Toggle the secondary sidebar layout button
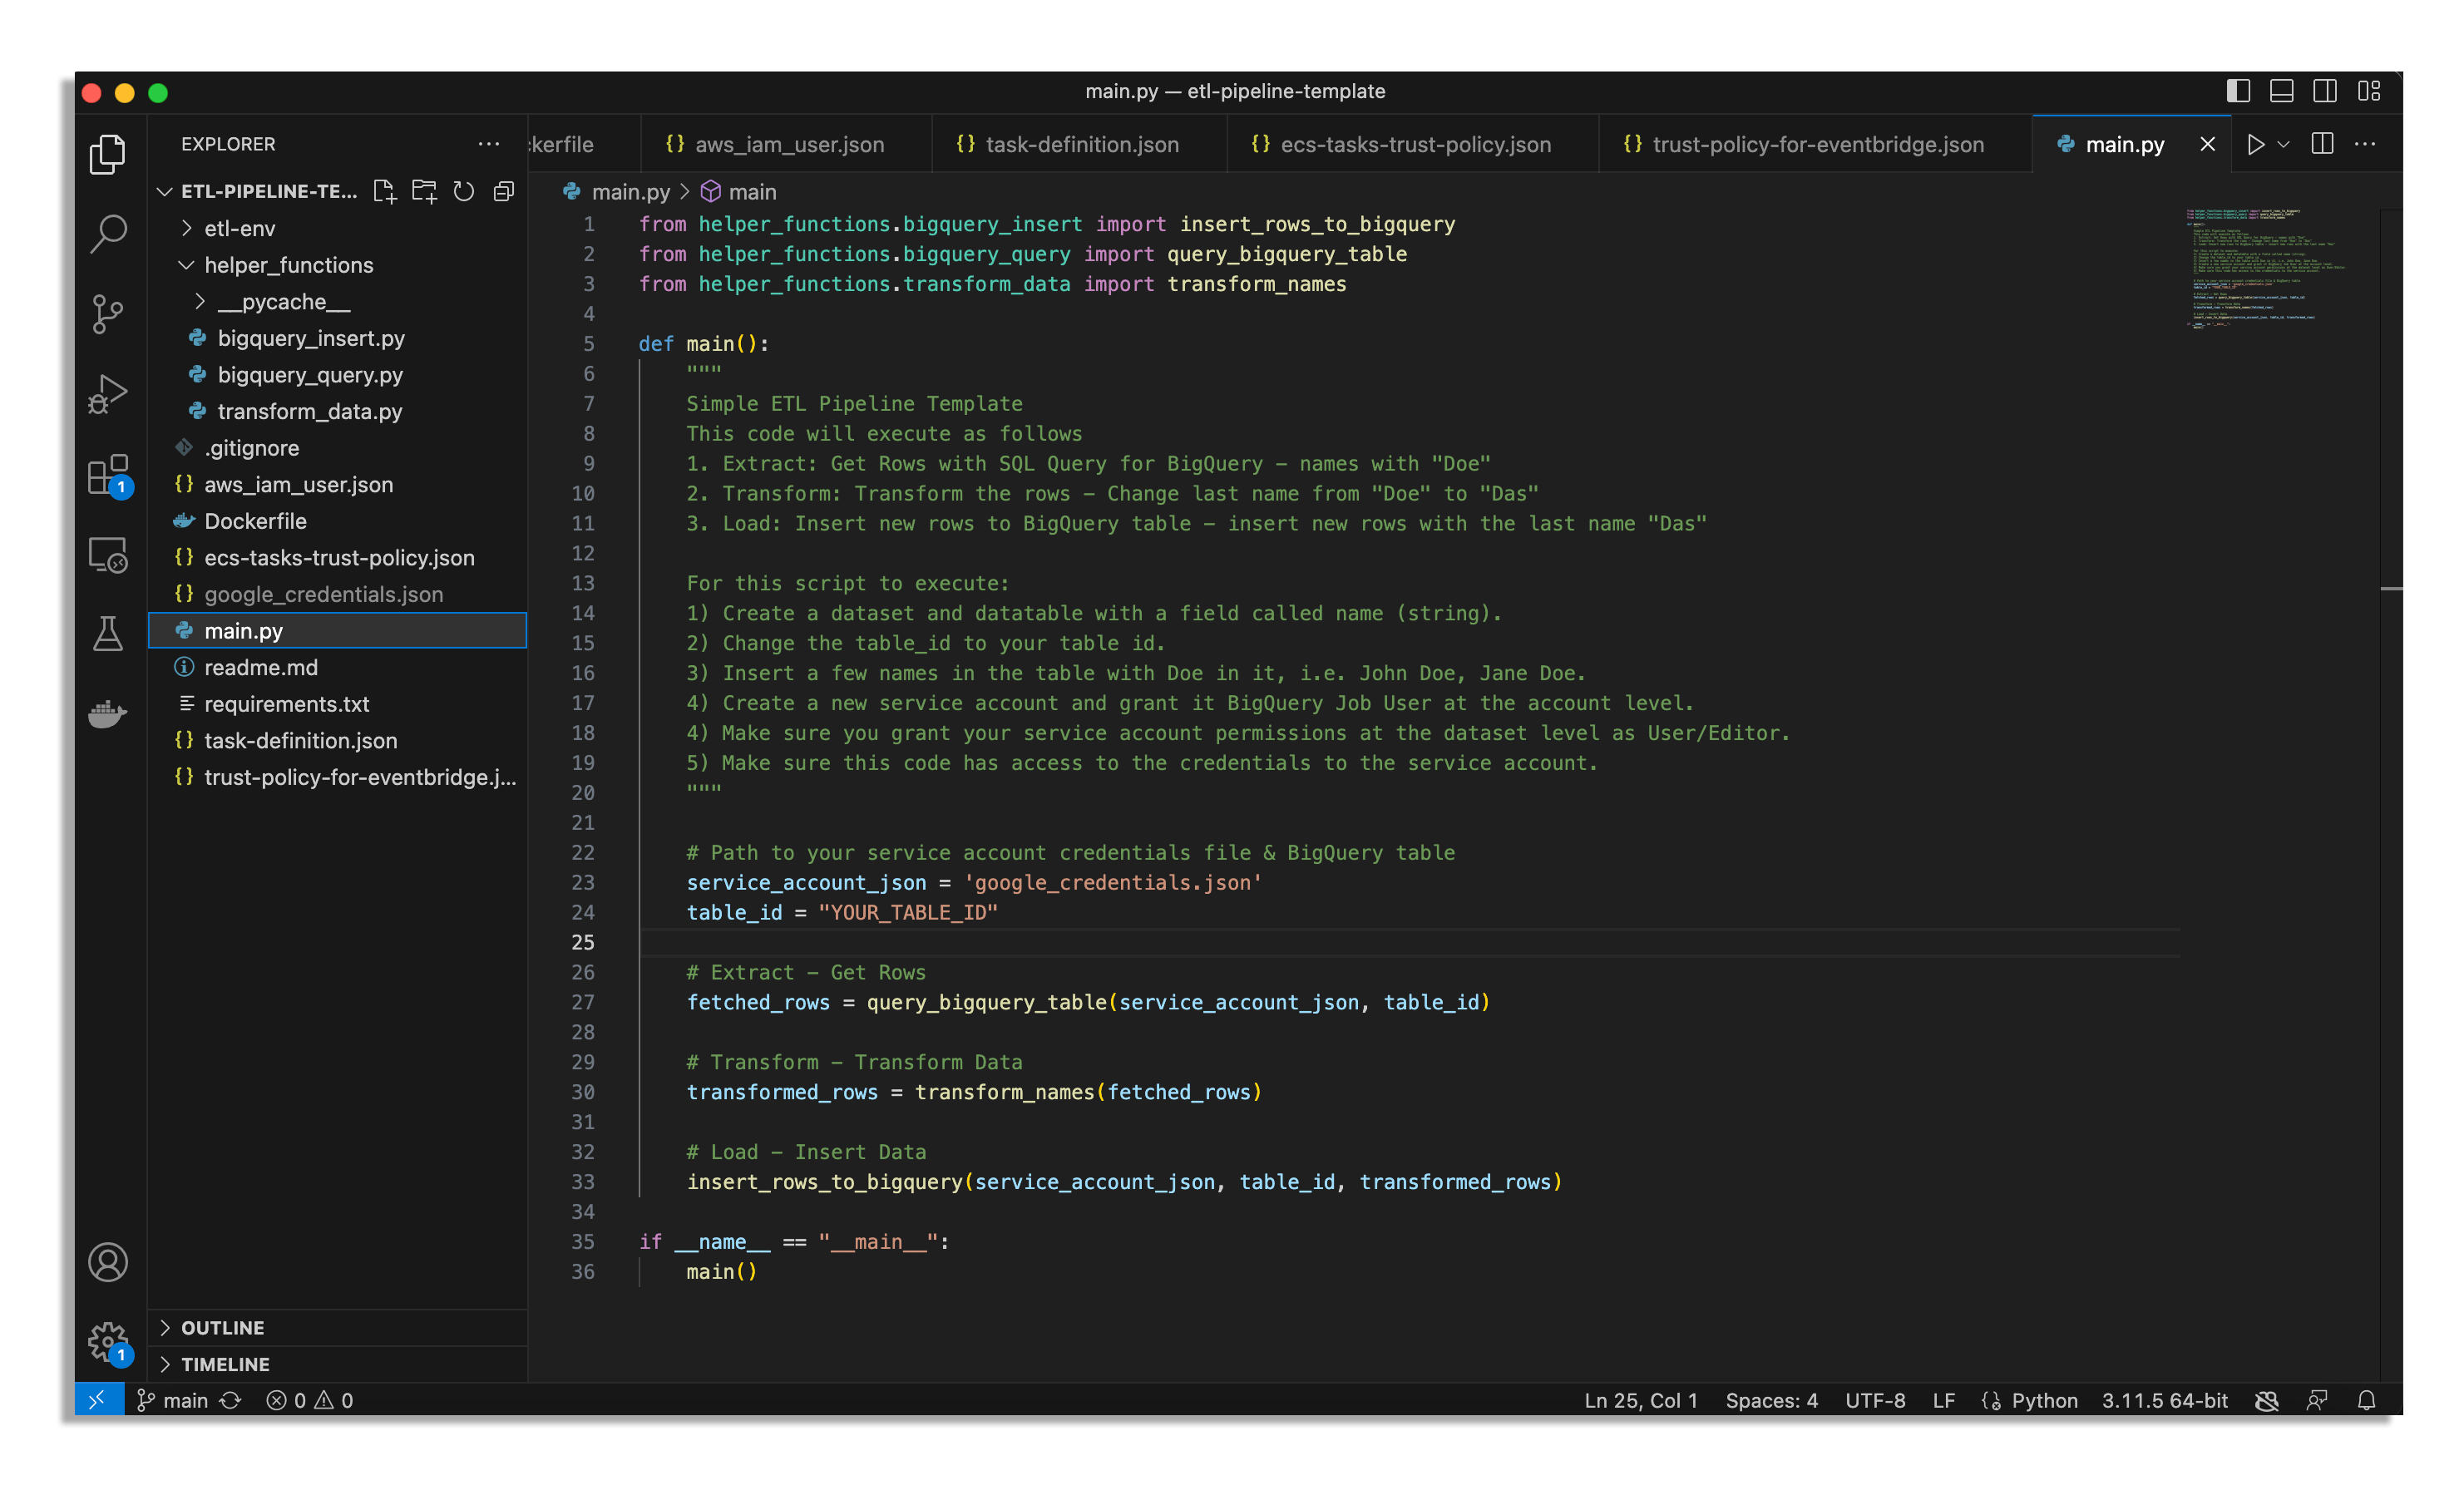 (x=2324, y=91)
